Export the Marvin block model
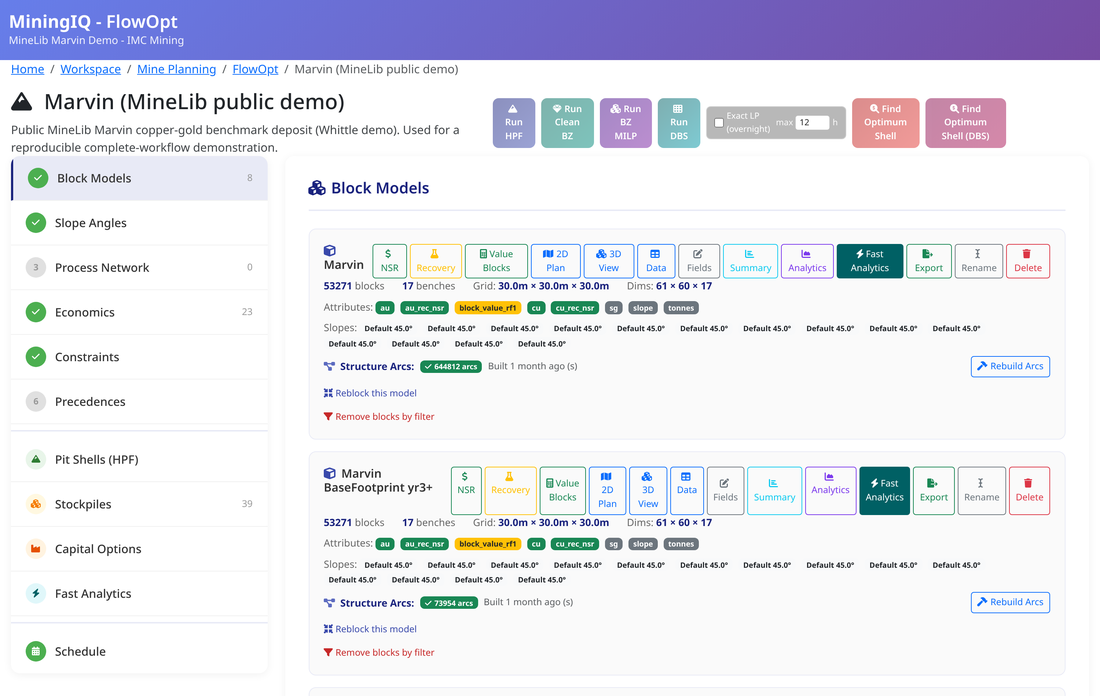This screenshot has height=696, width=1100. [929, 261]
